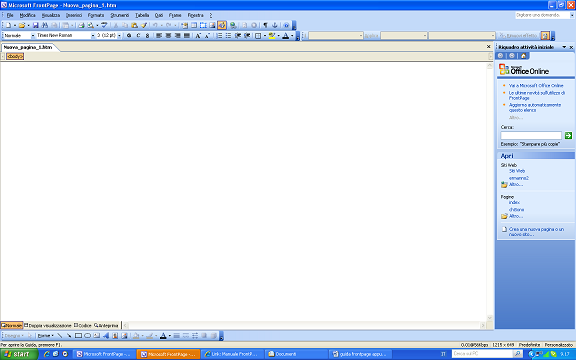Click the numbered list icon

219,36
